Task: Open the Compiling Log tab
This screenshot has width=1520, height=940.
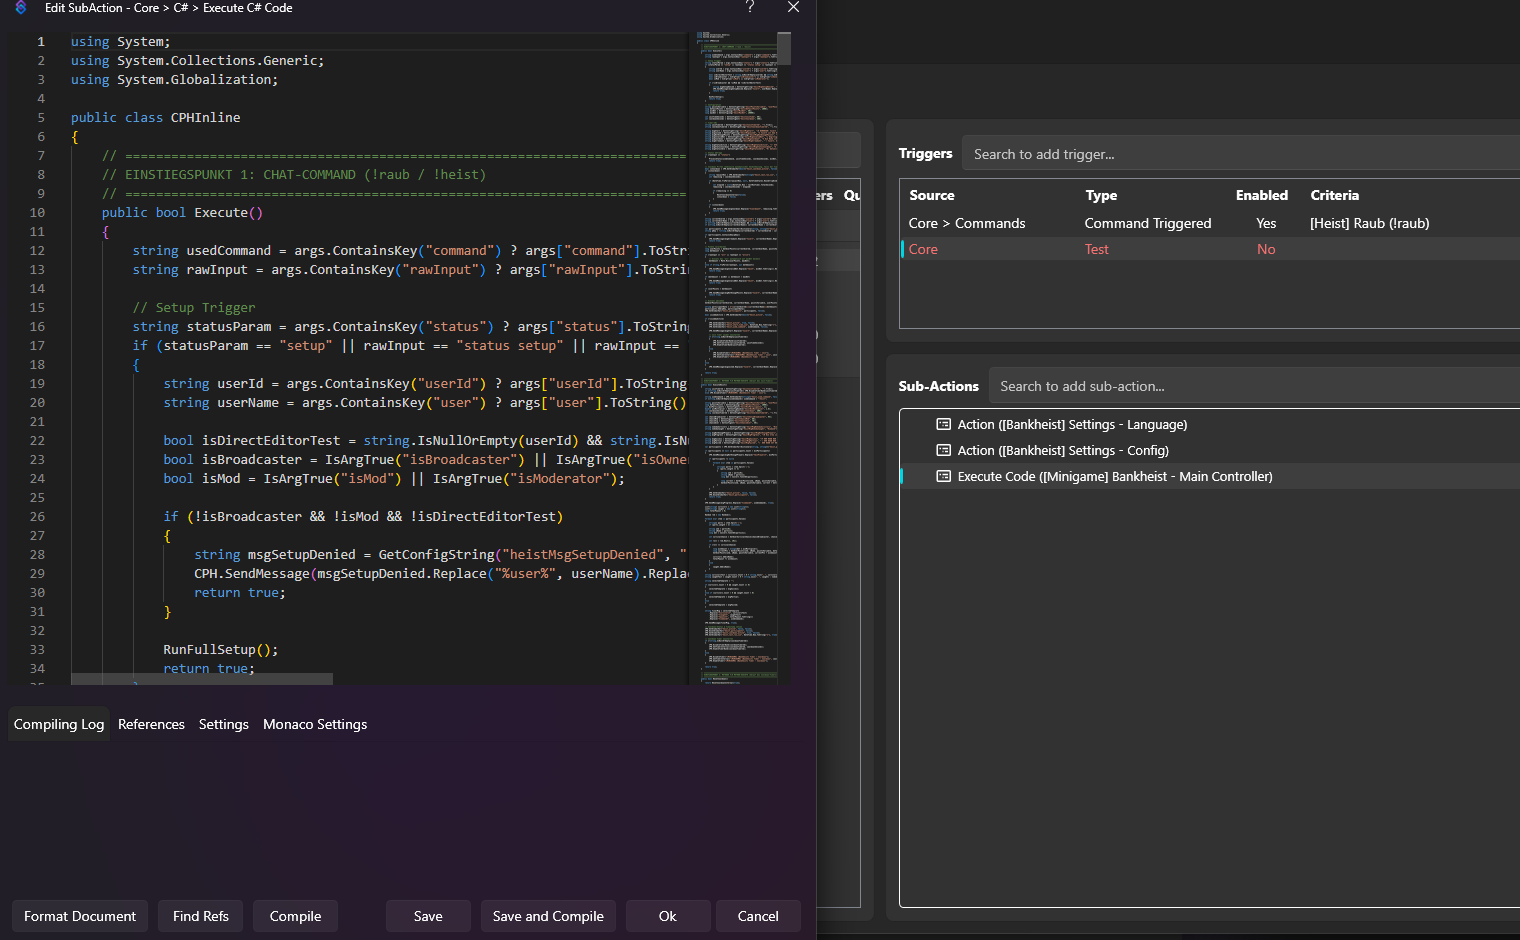Action: coord(59,724)
